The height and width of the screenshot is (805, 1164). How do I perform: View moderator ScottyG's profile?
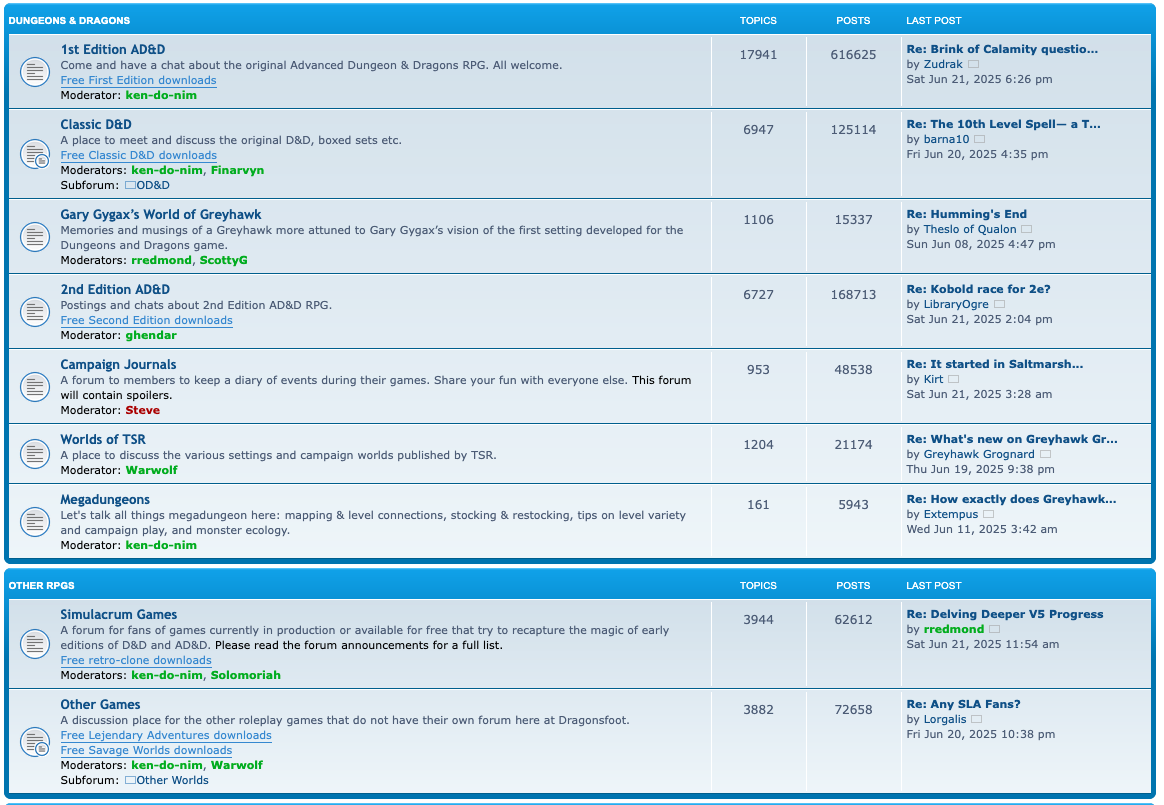pos(223,261)
